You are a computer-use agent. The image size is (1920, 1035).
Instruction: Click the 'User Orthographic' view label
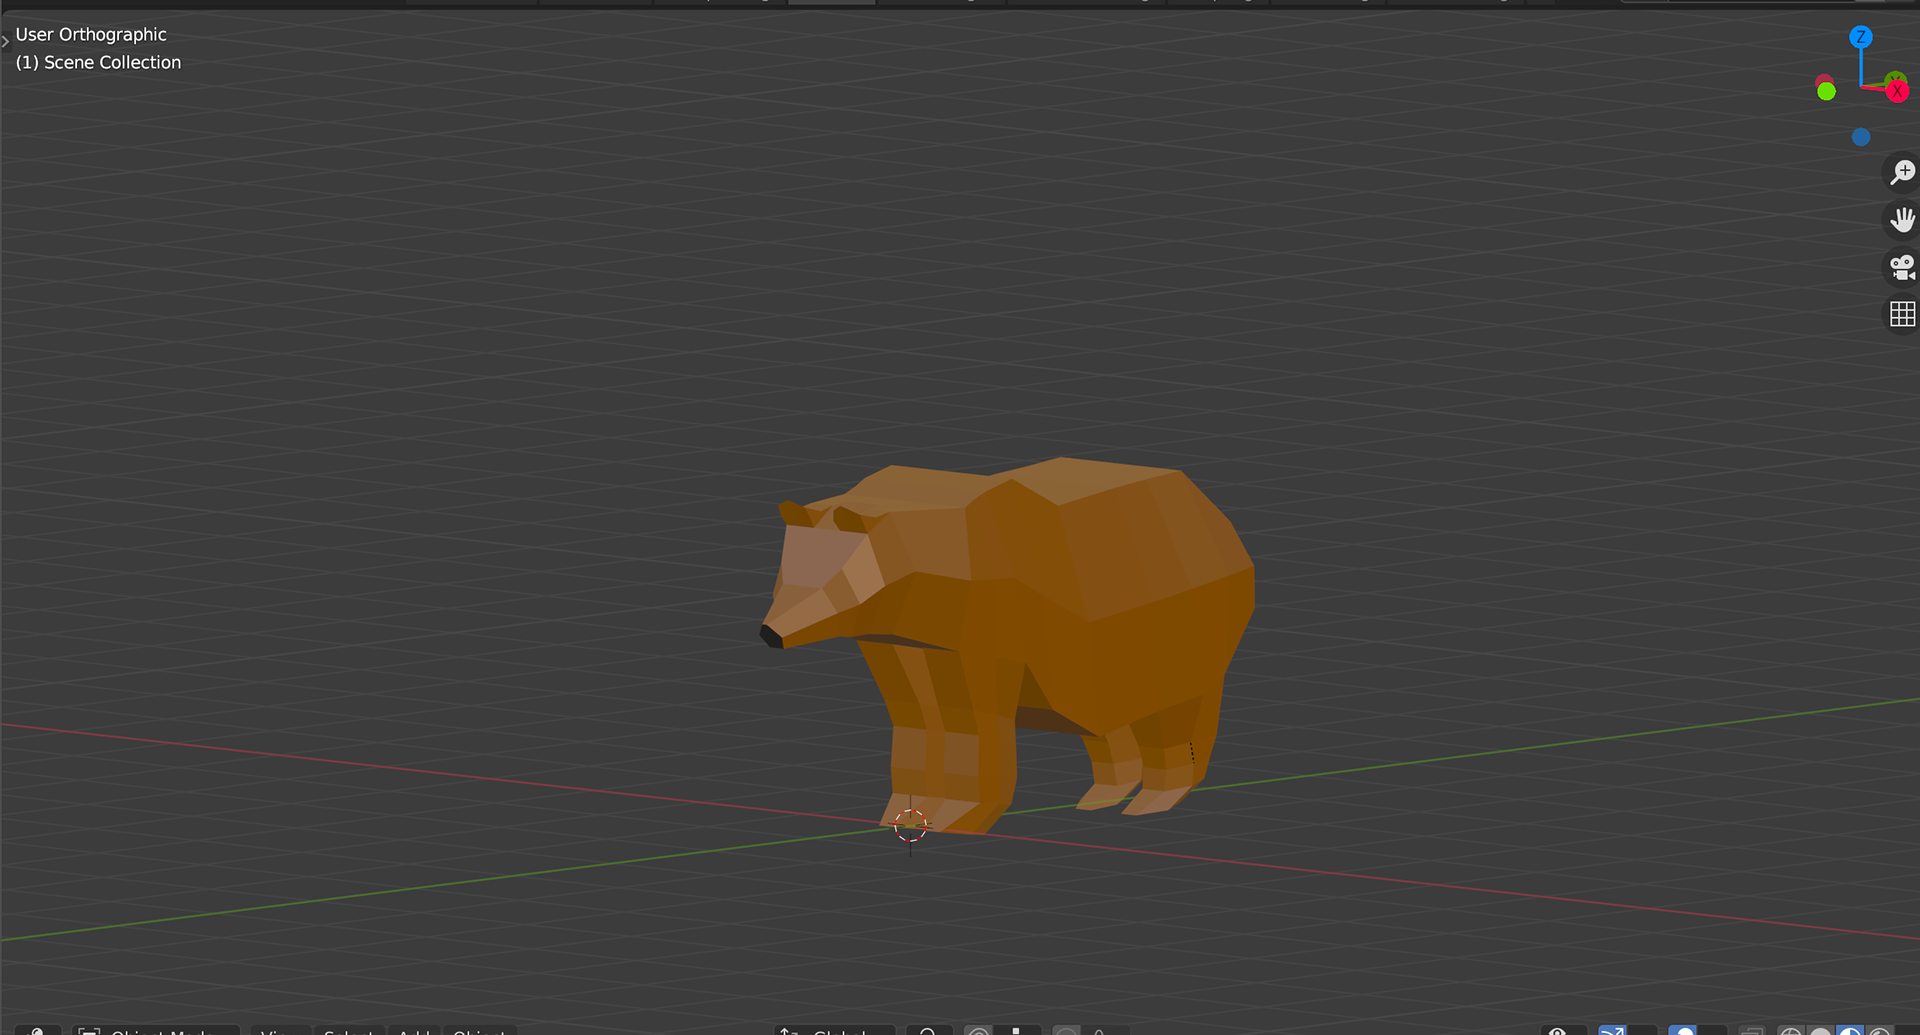(x=91, y=34)
